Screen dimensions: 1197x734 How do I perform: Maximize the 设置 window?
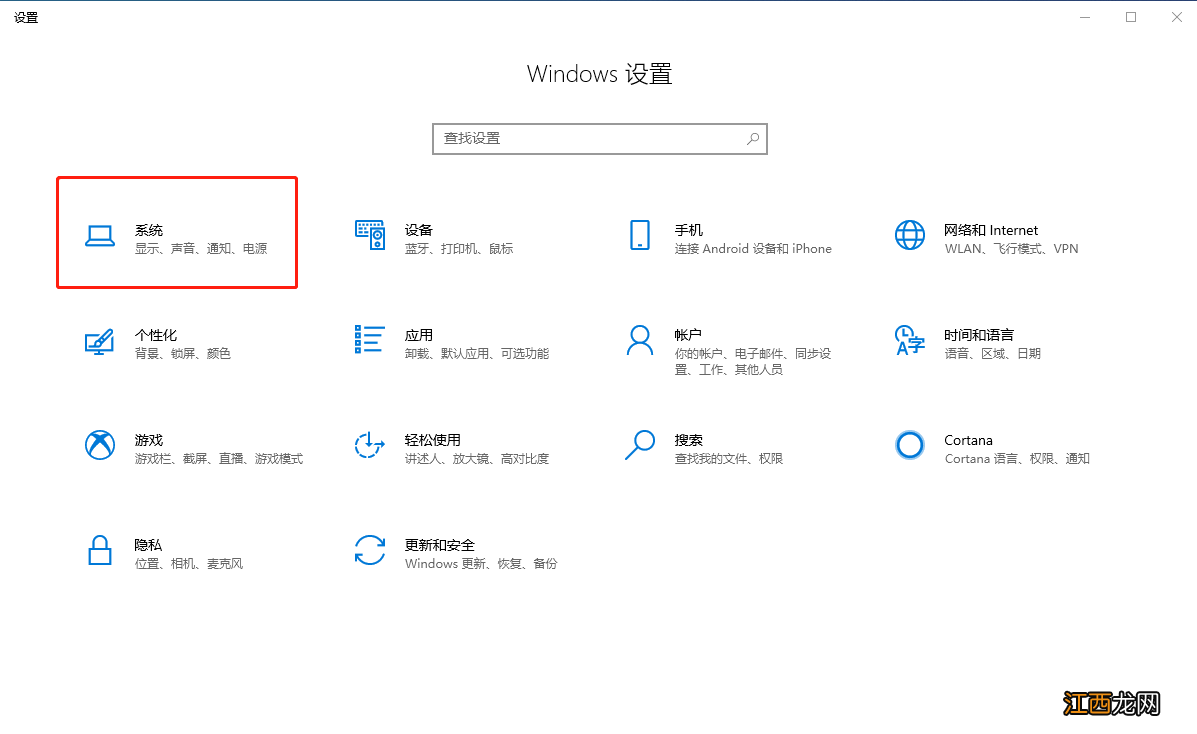point(1131,17)
